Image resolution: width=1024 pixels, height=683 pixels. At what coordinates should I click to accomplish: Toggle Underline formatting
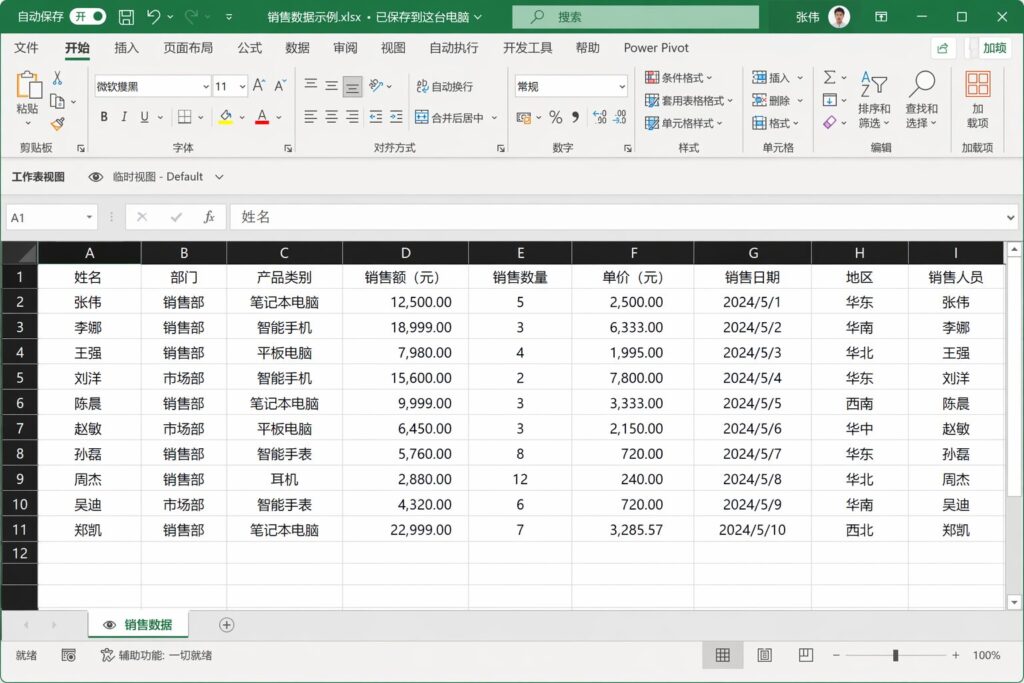(144, 117)
